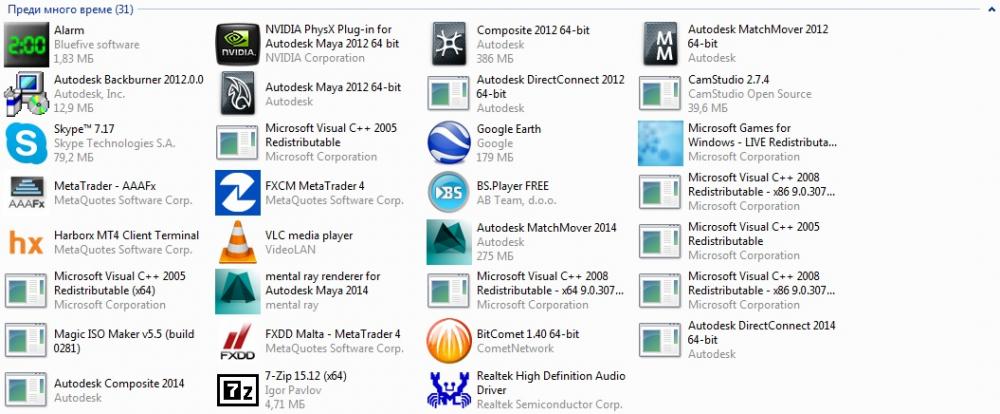Click the 'Преди много време (31)' group header
This screenshot has height=414, width=1000.
(70, 10)
